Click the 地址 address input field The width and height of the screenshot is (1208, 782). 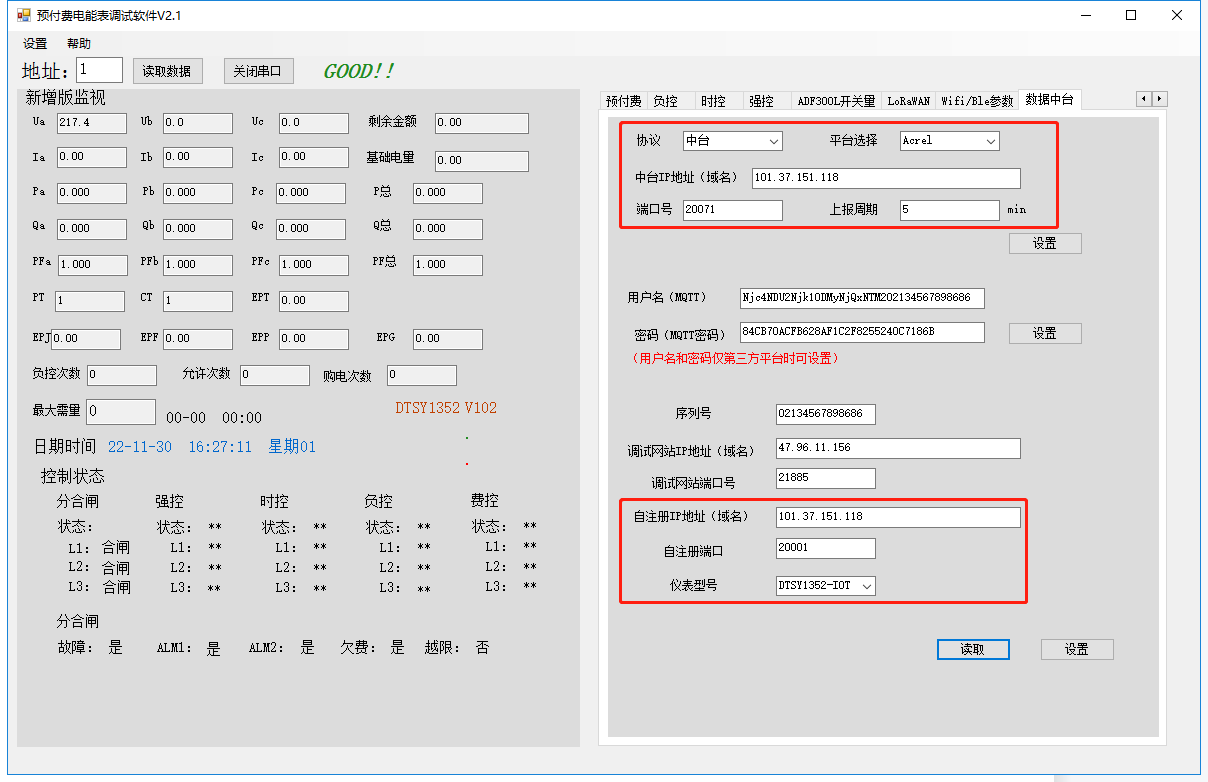tap(99, 70)
